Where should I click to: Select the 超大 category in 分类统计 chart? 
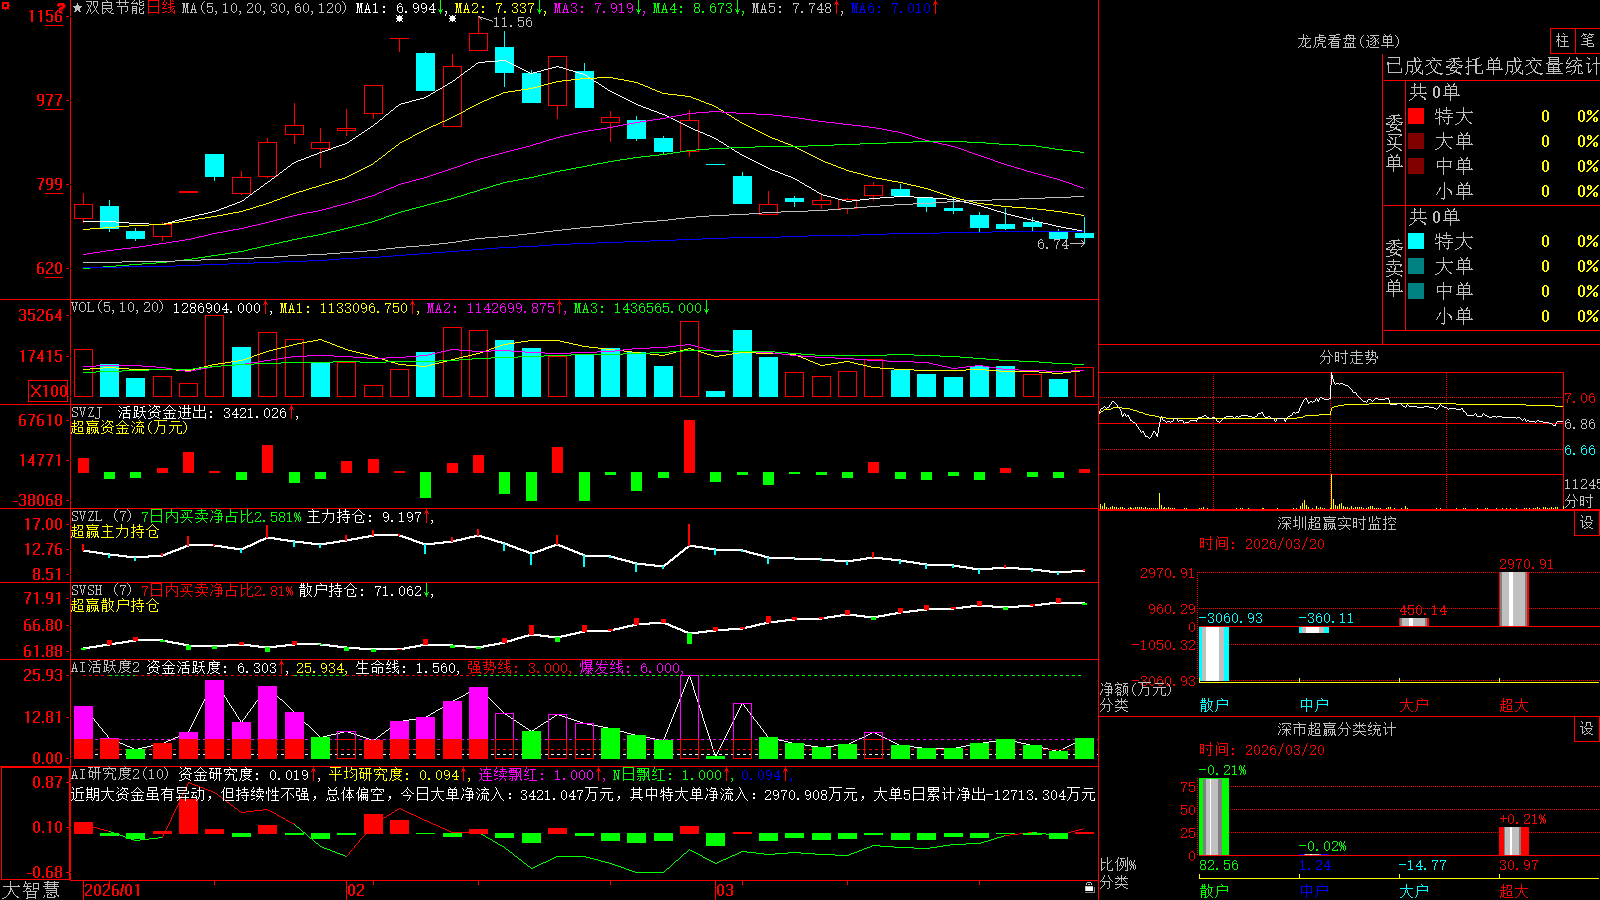click(x=1514, y=890)
